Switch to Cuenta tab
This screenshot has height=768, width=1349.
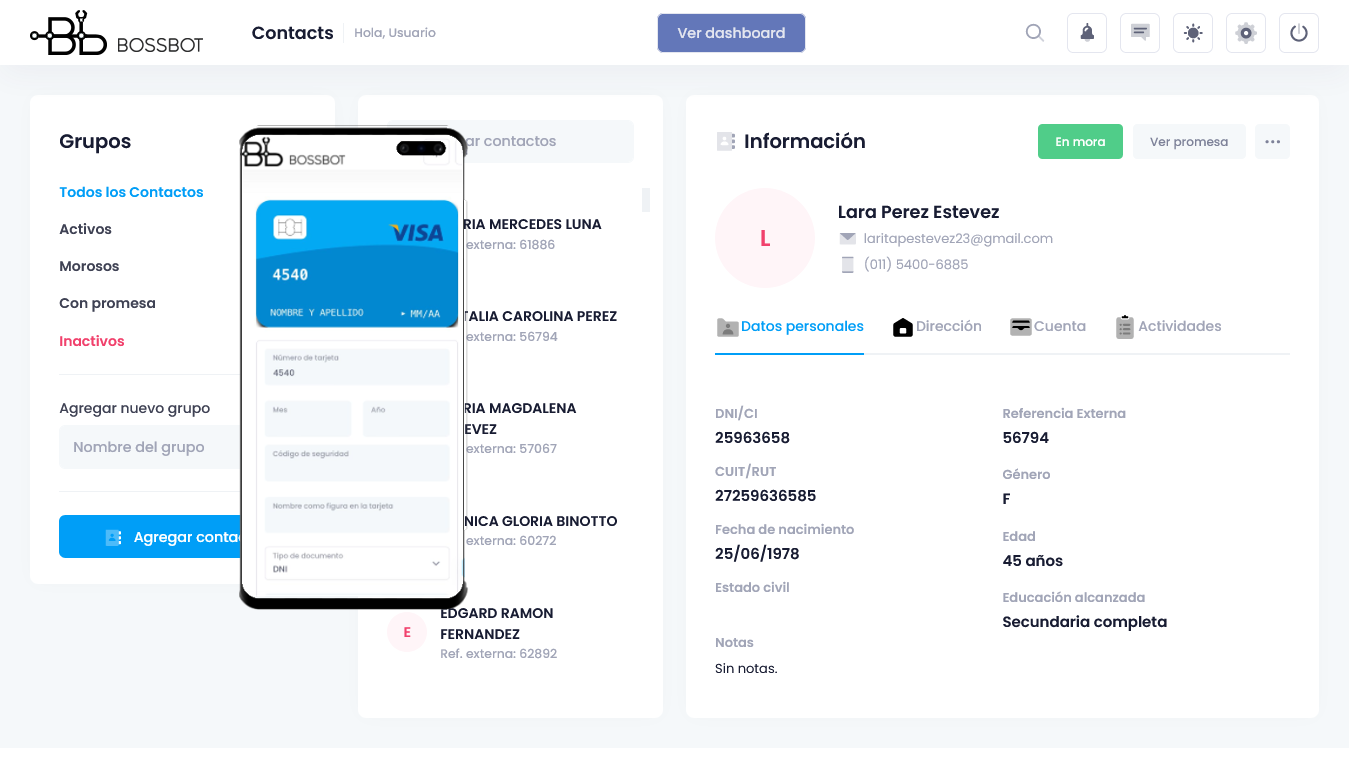[x=1048, y=327]
